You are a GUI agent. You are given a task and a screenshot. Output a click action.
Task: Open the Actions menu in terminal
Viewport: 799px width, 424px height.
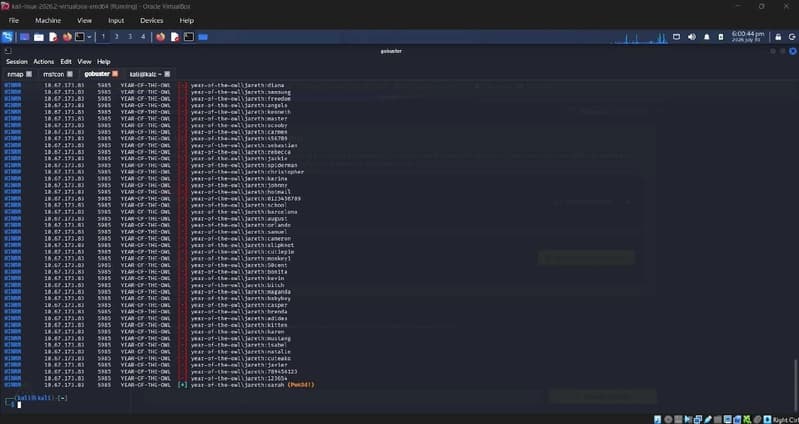pos(43,62)
